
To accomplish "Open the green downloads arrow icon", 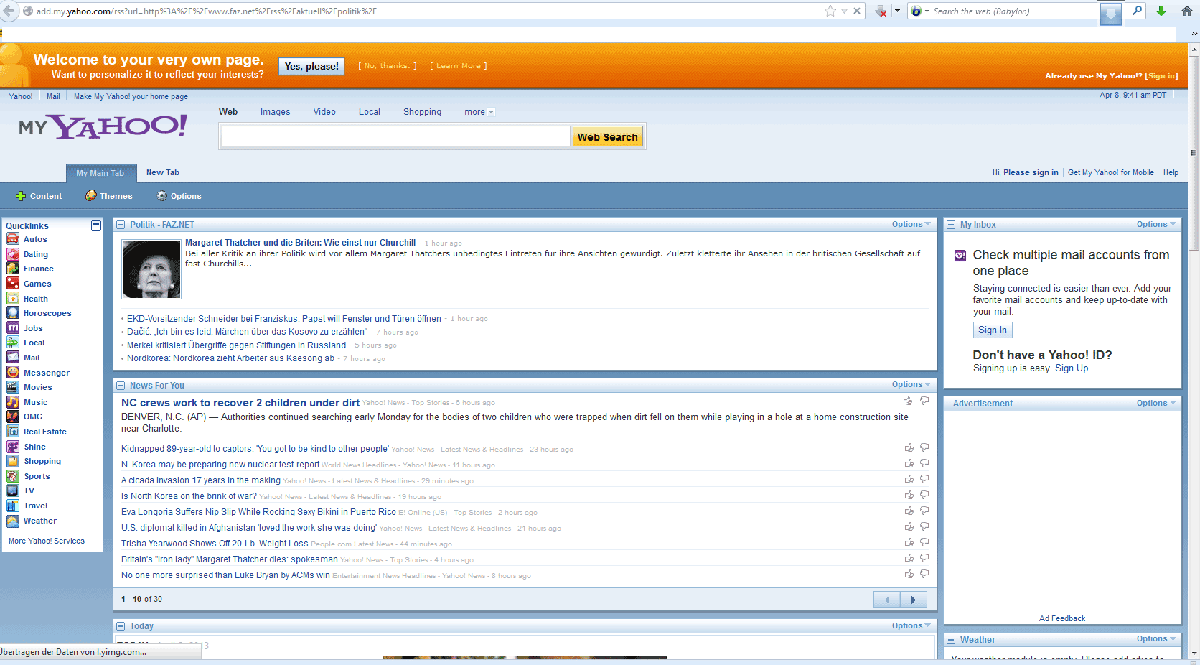I will click(x=1162, y=11).
